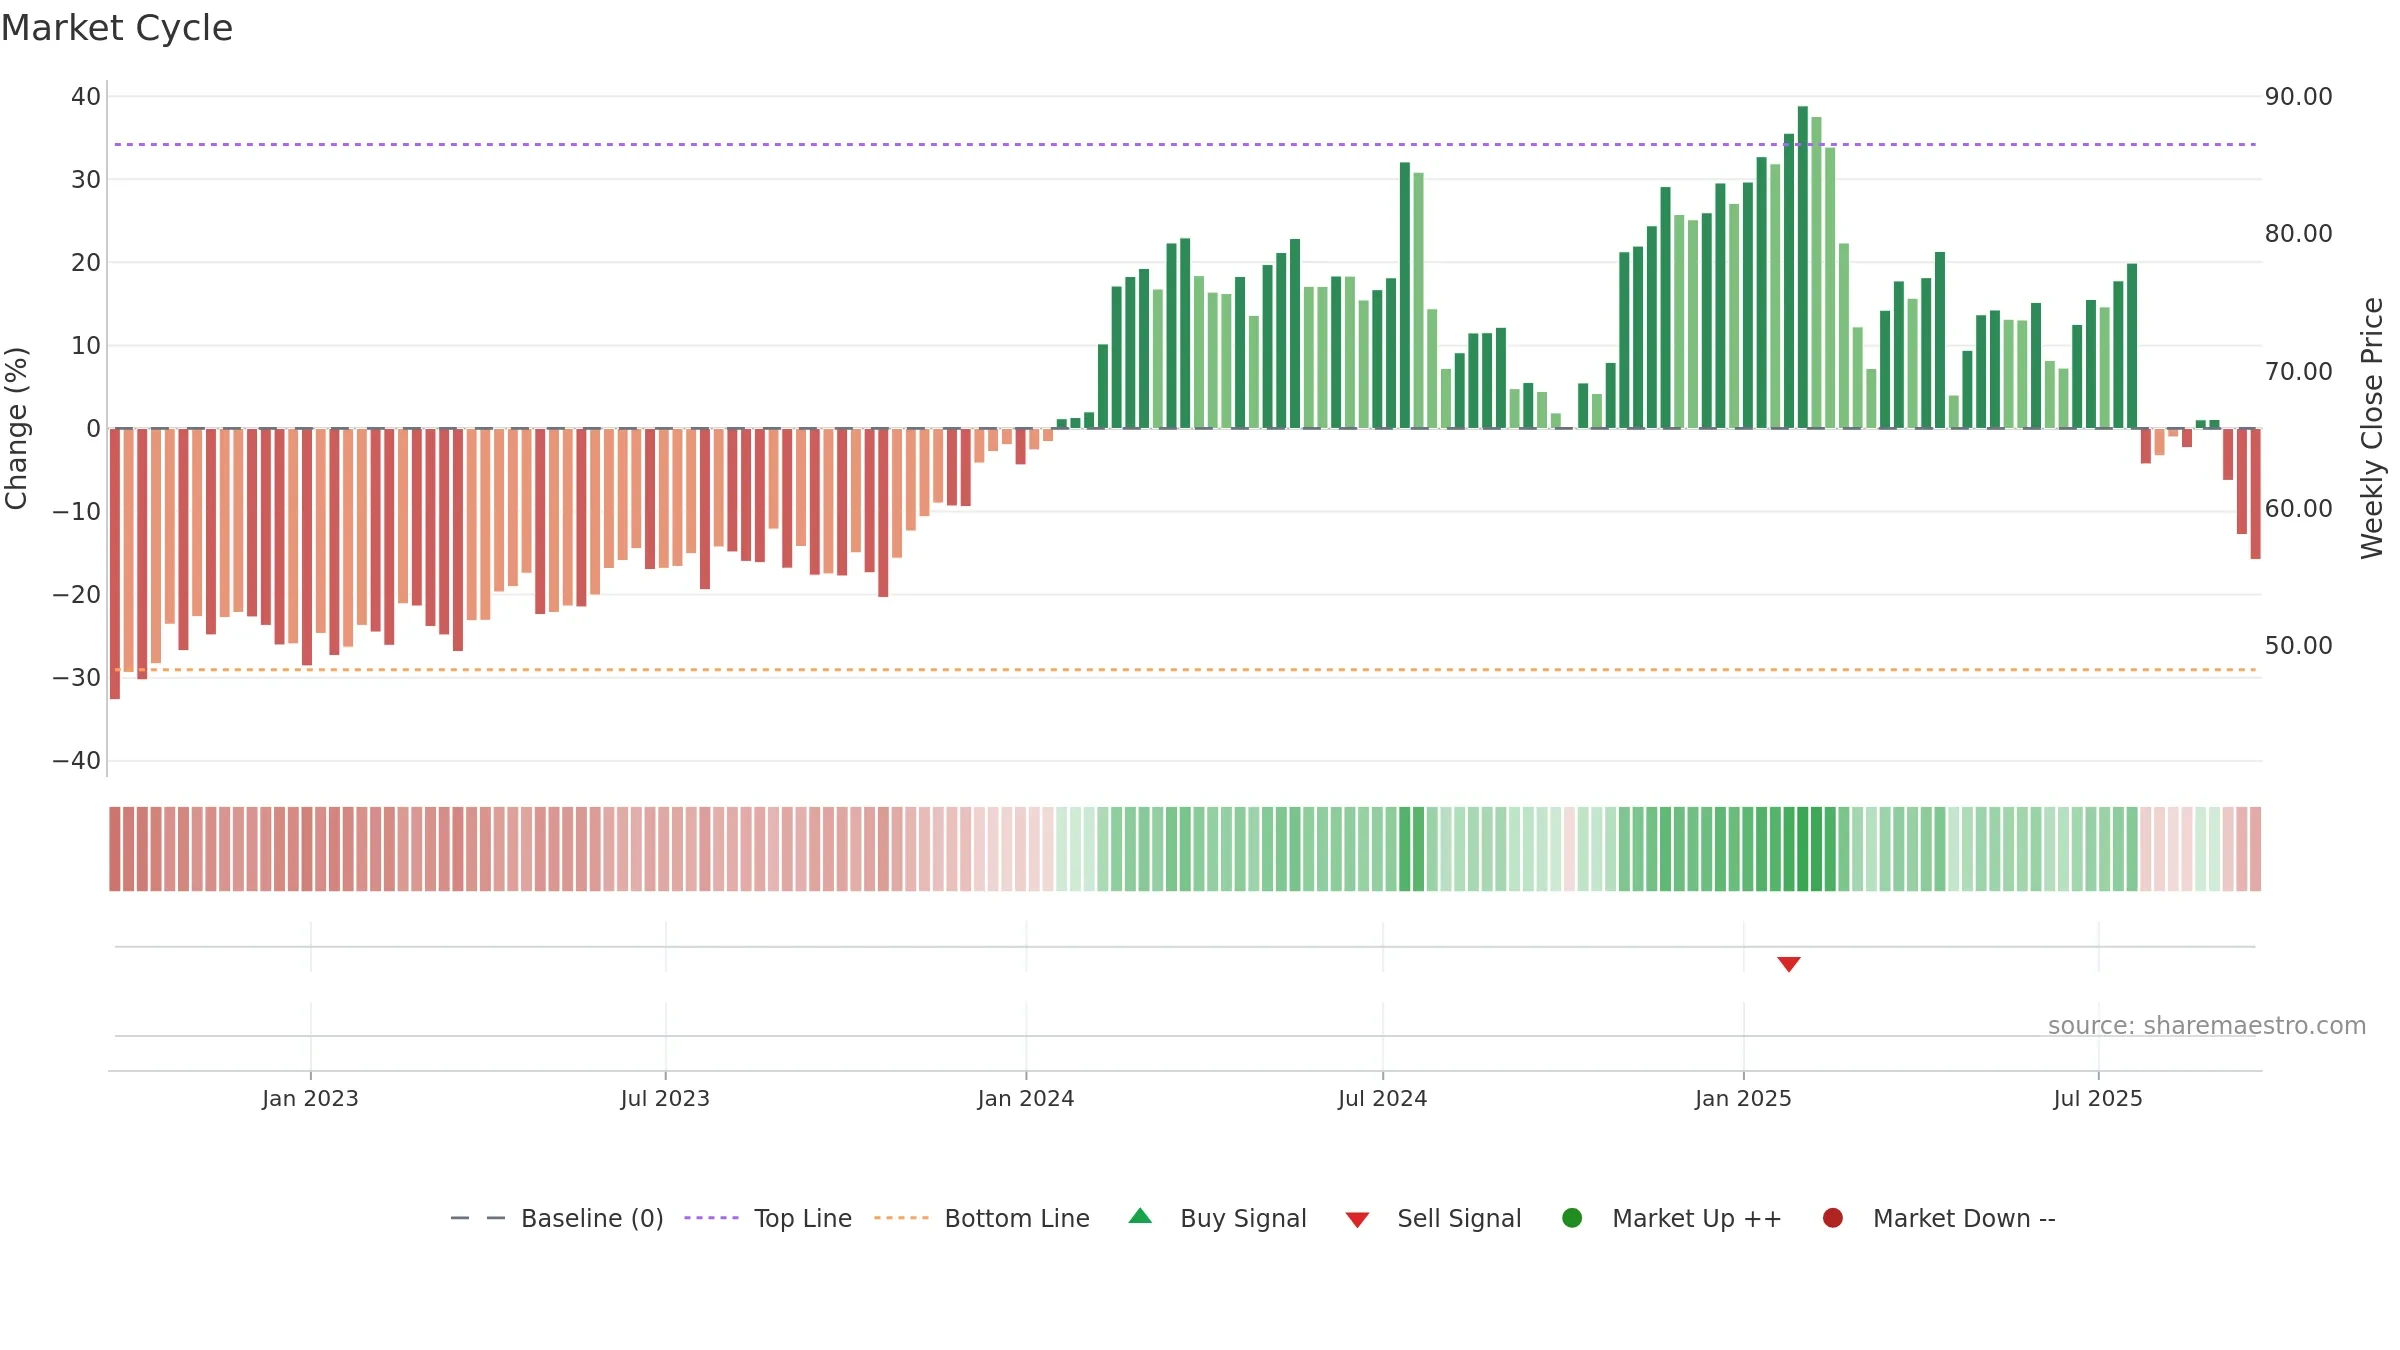Click the 60.00 price axis label
This screenshot has width=2400, height=1350.
pos(2298,509)
